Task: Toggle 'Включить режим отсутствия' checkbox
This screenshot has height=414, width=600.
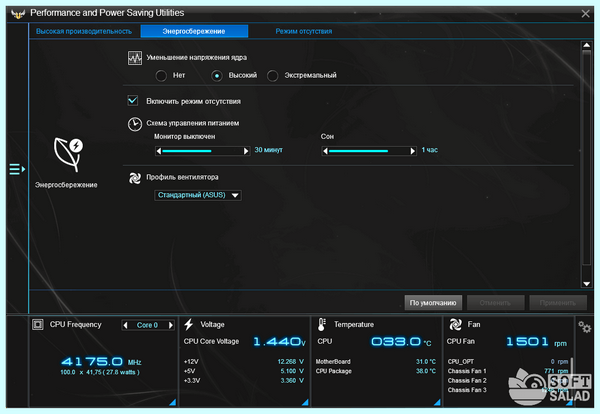Action: pos(133,101)
